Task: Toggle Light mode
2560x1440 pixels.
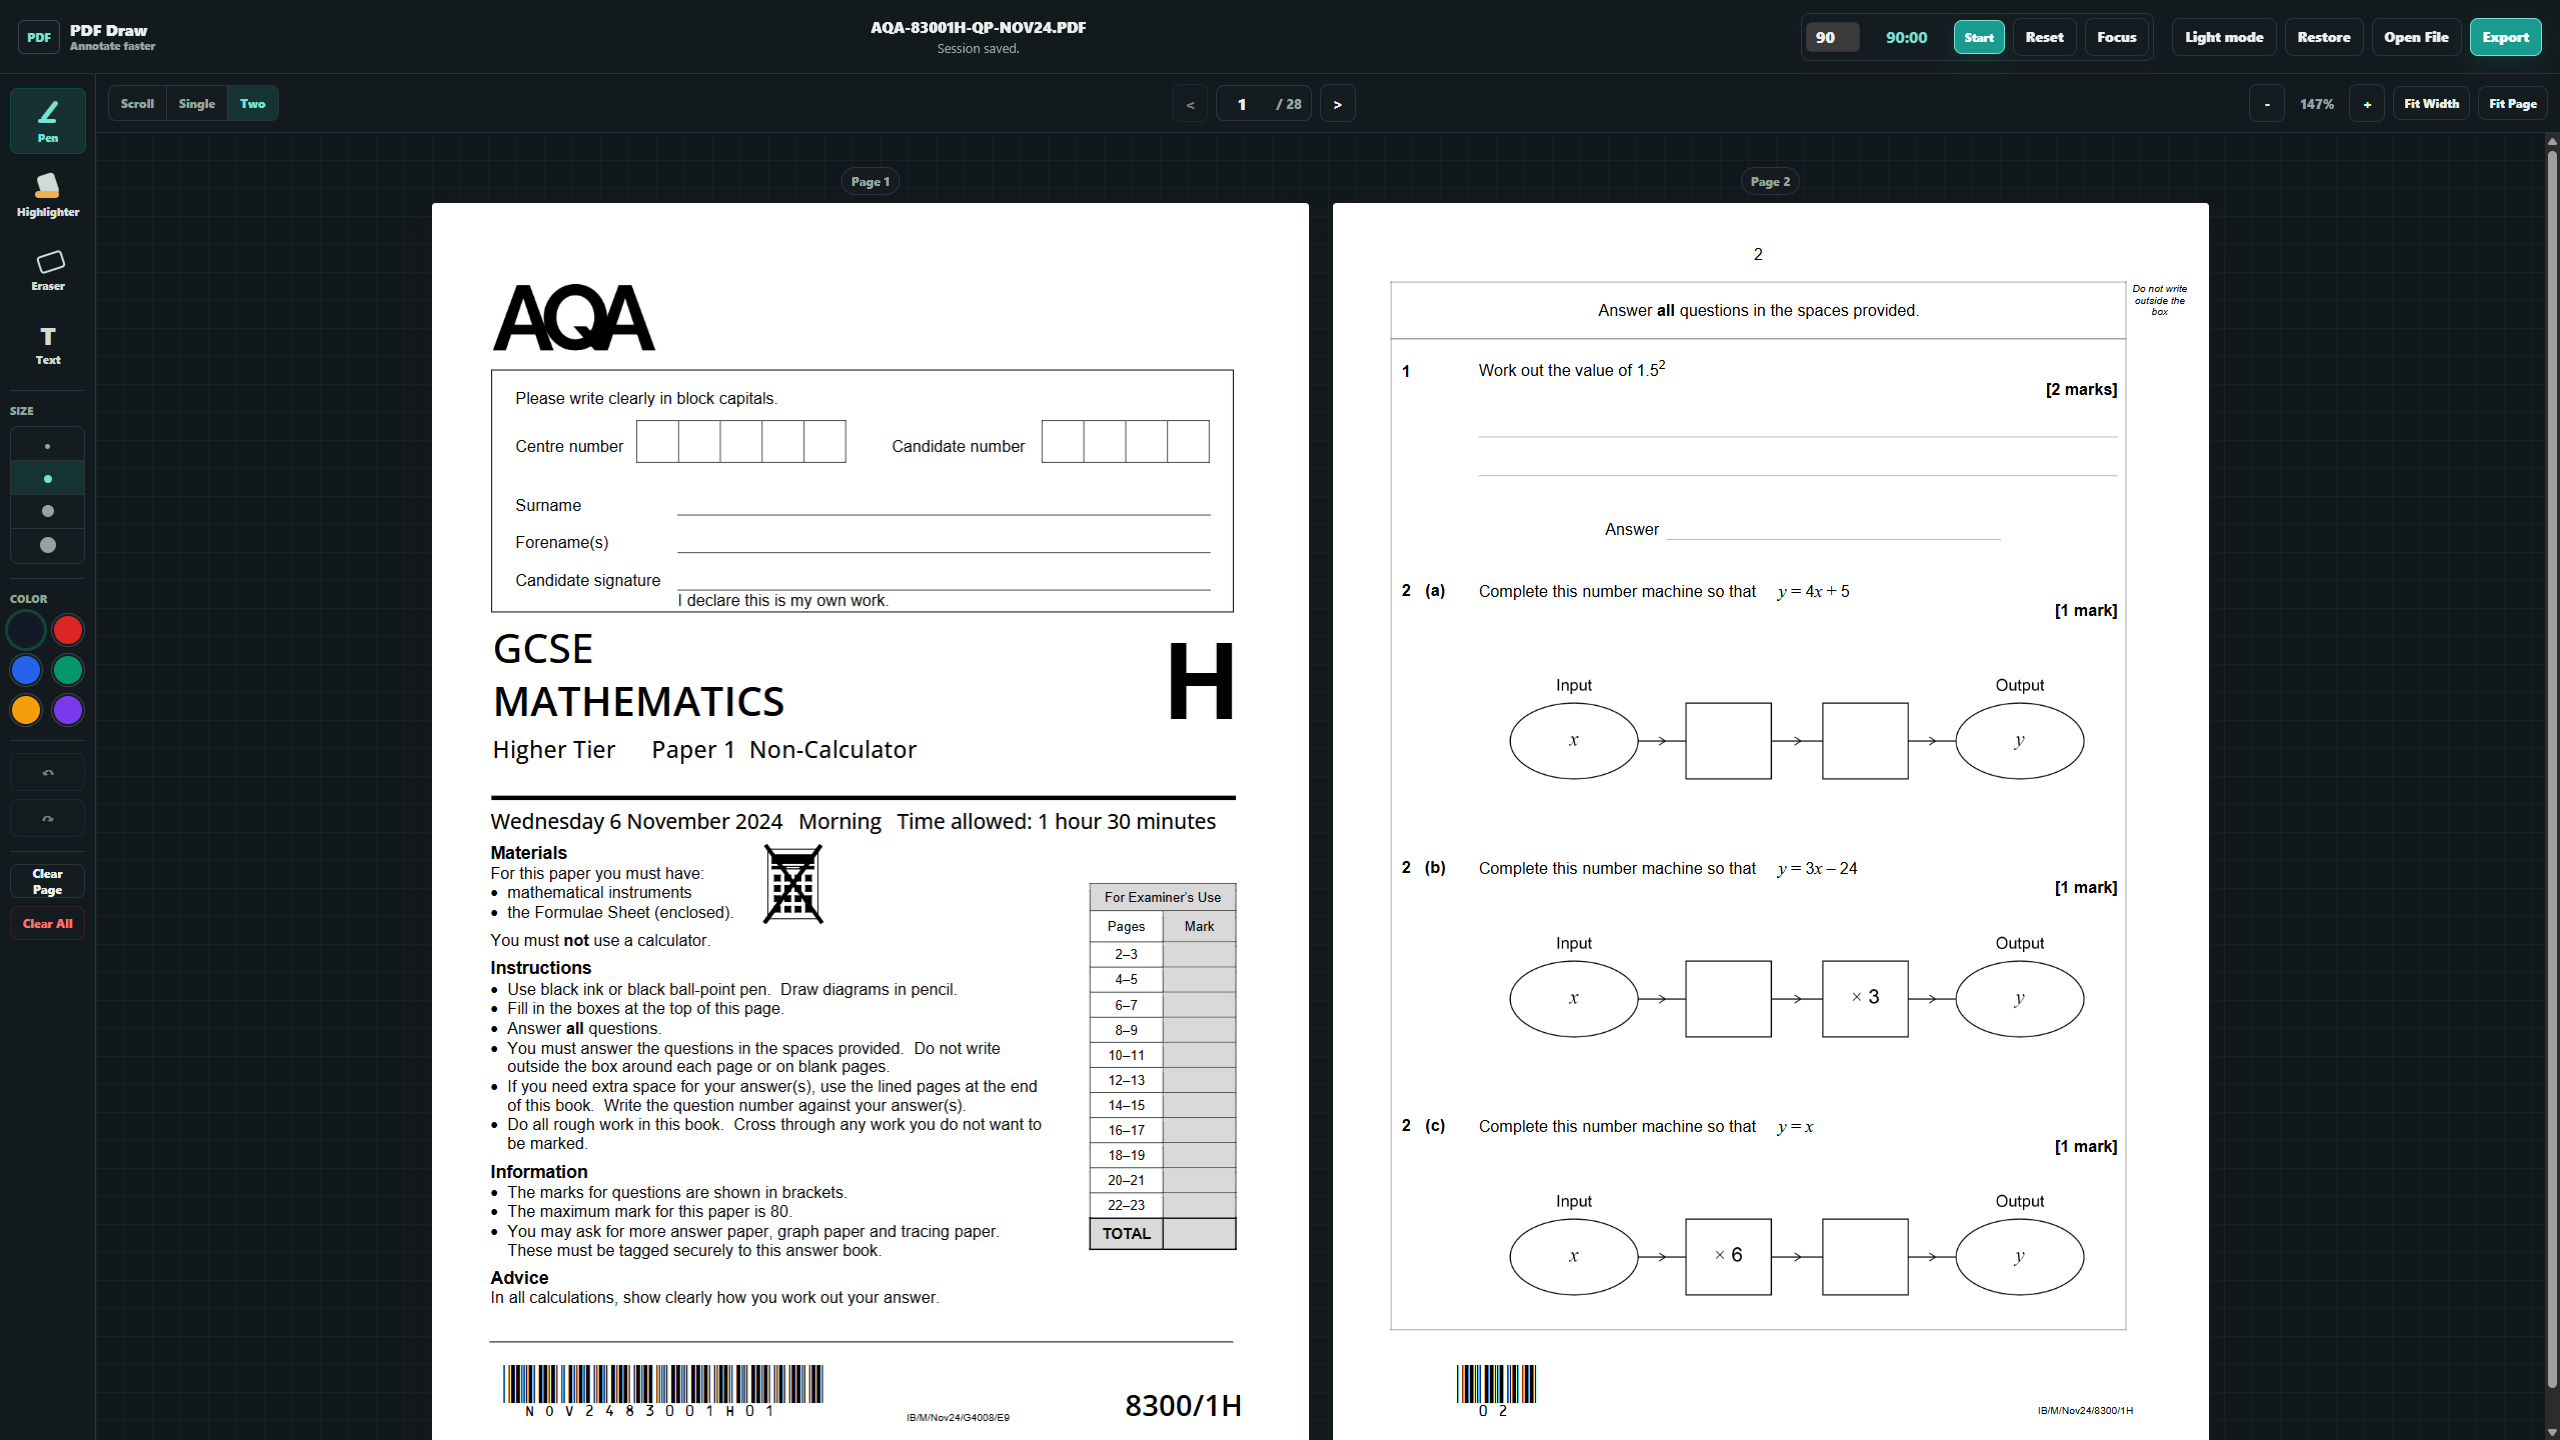Action: pos(2223,36)
